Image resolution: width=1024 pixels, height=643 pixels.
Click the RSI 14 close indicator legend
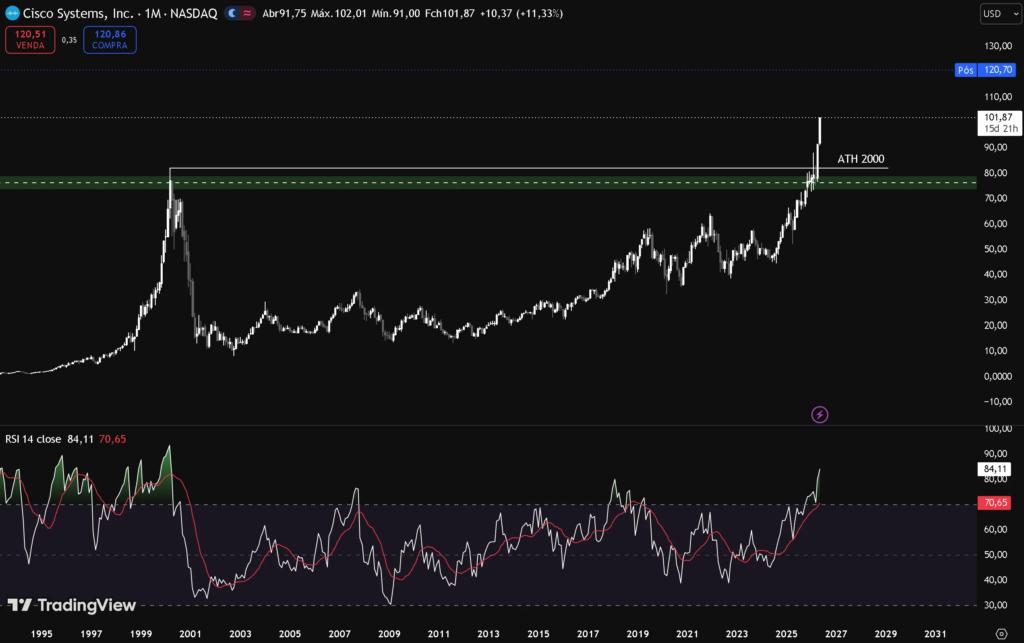click(x=33, y=439)
